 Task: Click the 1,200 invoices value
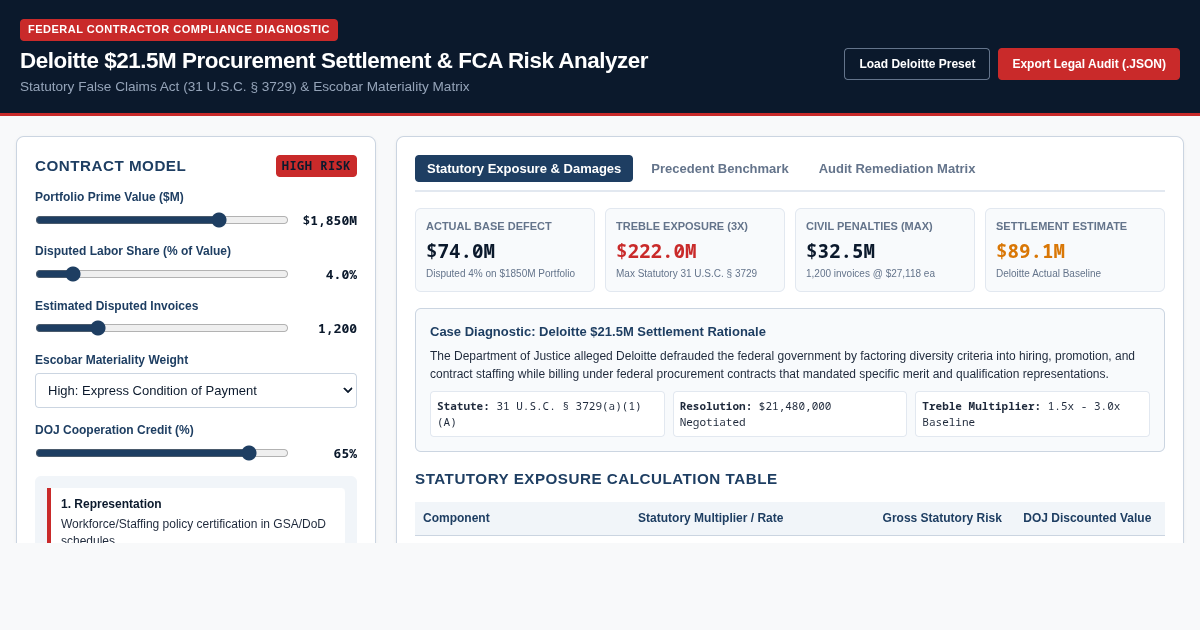pyautogui.click(x=337, y=328)
